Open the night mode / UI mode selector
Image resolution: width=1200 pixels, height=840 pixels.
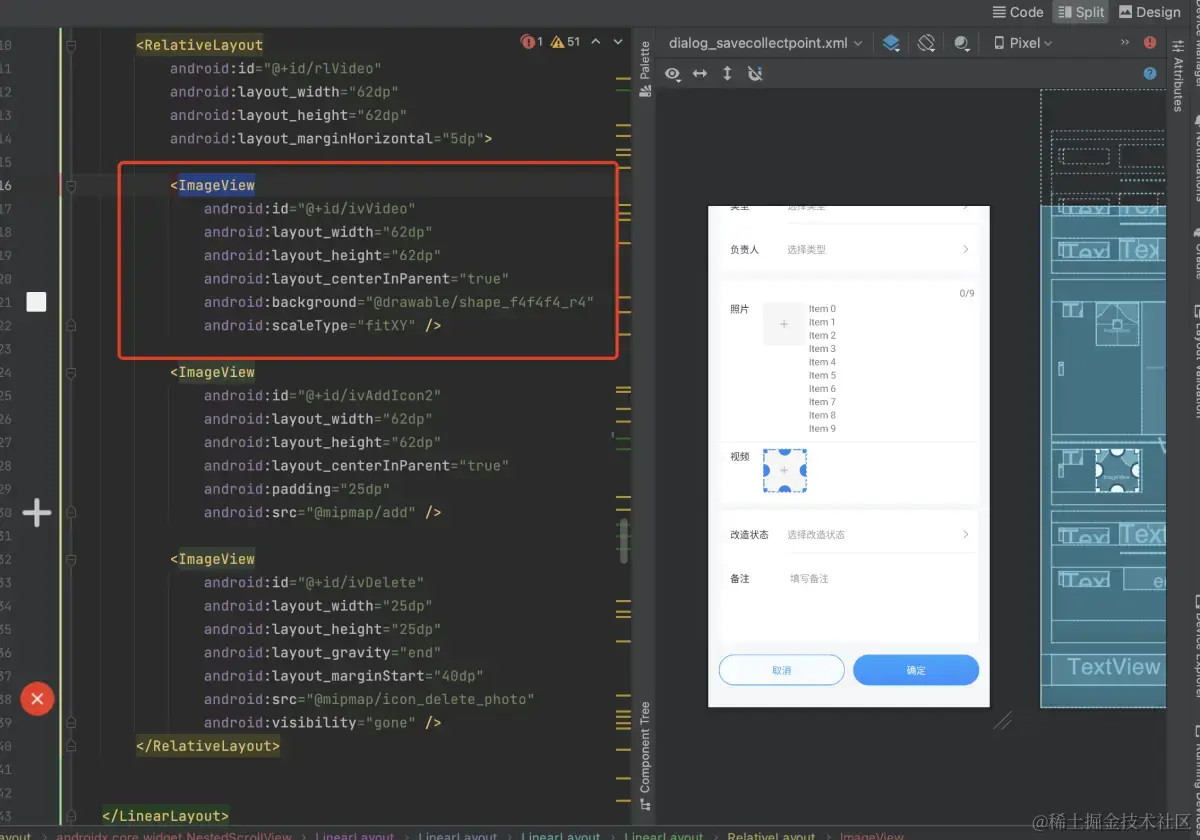click(x=962, y=43)
